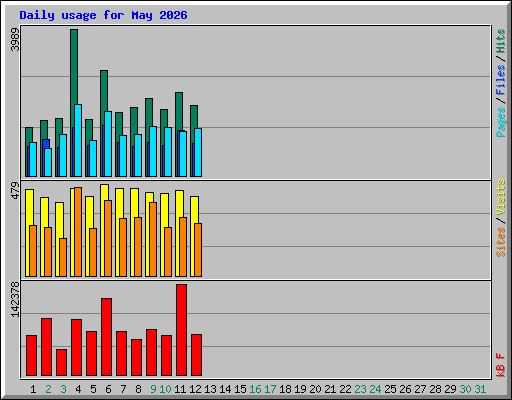Click the Pages legend label
This screenshot has width=512, height=400.
coord(500,122)
